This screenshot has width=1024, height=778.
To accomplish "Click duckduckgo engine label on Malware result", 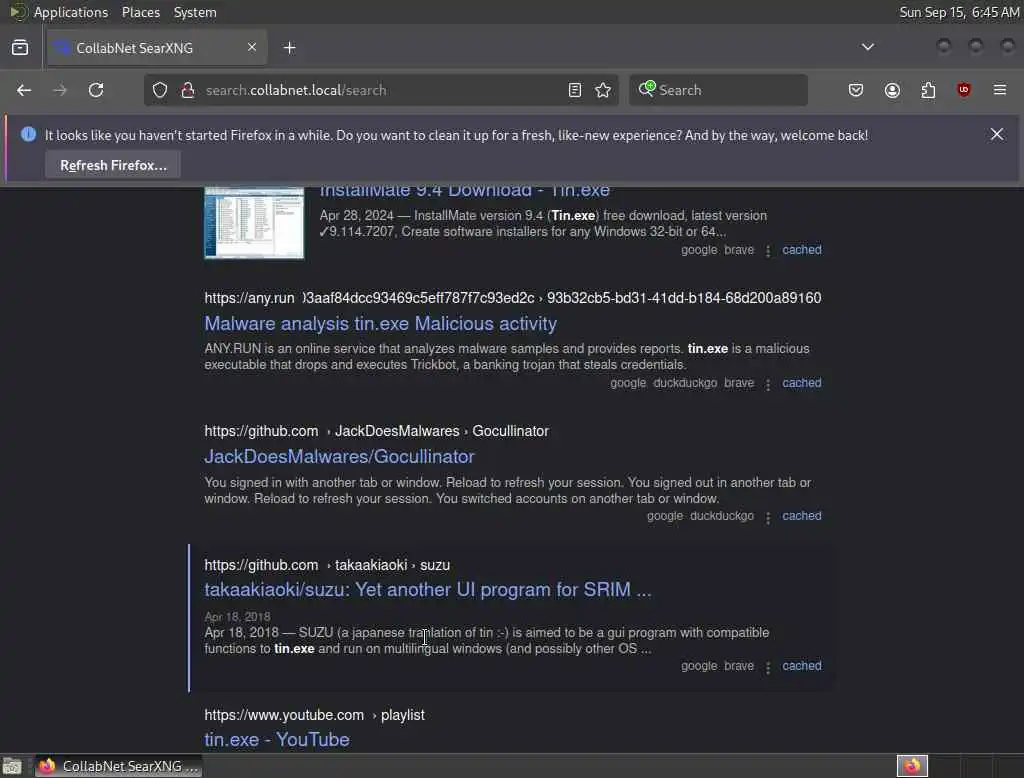I will click(685, 383).
